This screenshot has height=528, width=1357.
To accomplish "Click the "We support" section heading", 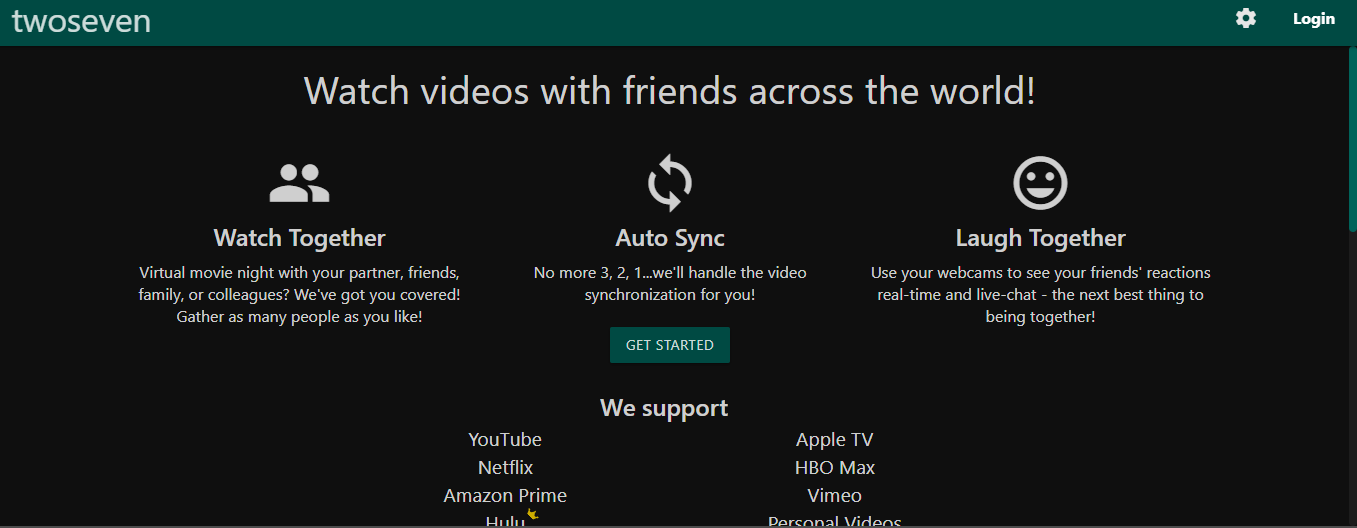I will pos(664,408).
